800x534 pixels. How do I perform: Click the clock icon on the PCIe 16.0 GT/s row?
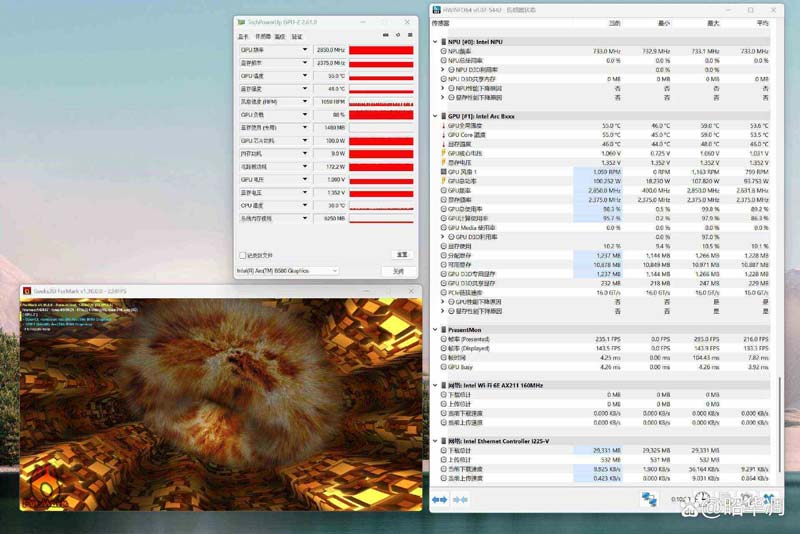click(x=443, y=293)
